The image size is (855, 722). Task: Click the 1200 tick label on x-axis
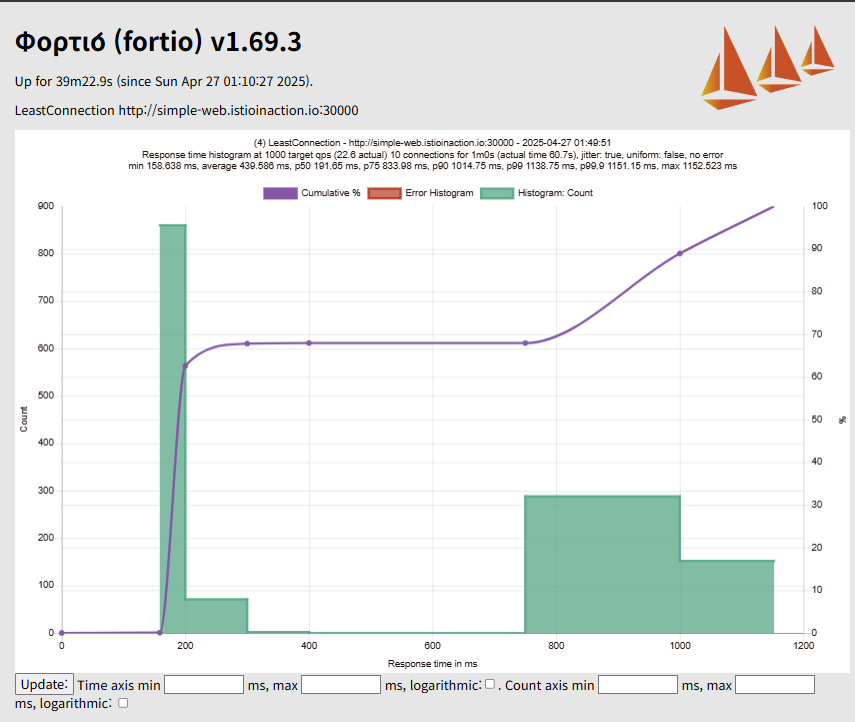click(x=804, y=646)
